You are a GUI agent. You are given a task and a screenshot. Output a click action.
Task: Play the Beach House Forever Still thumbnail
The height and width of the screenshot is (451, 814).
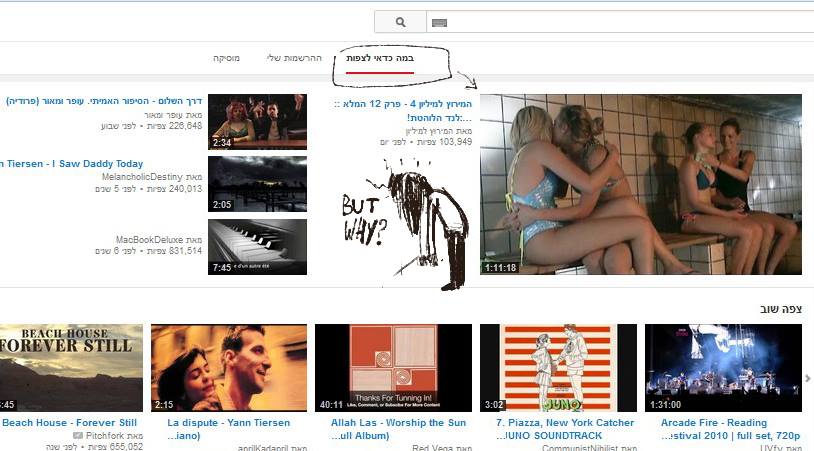70,367
